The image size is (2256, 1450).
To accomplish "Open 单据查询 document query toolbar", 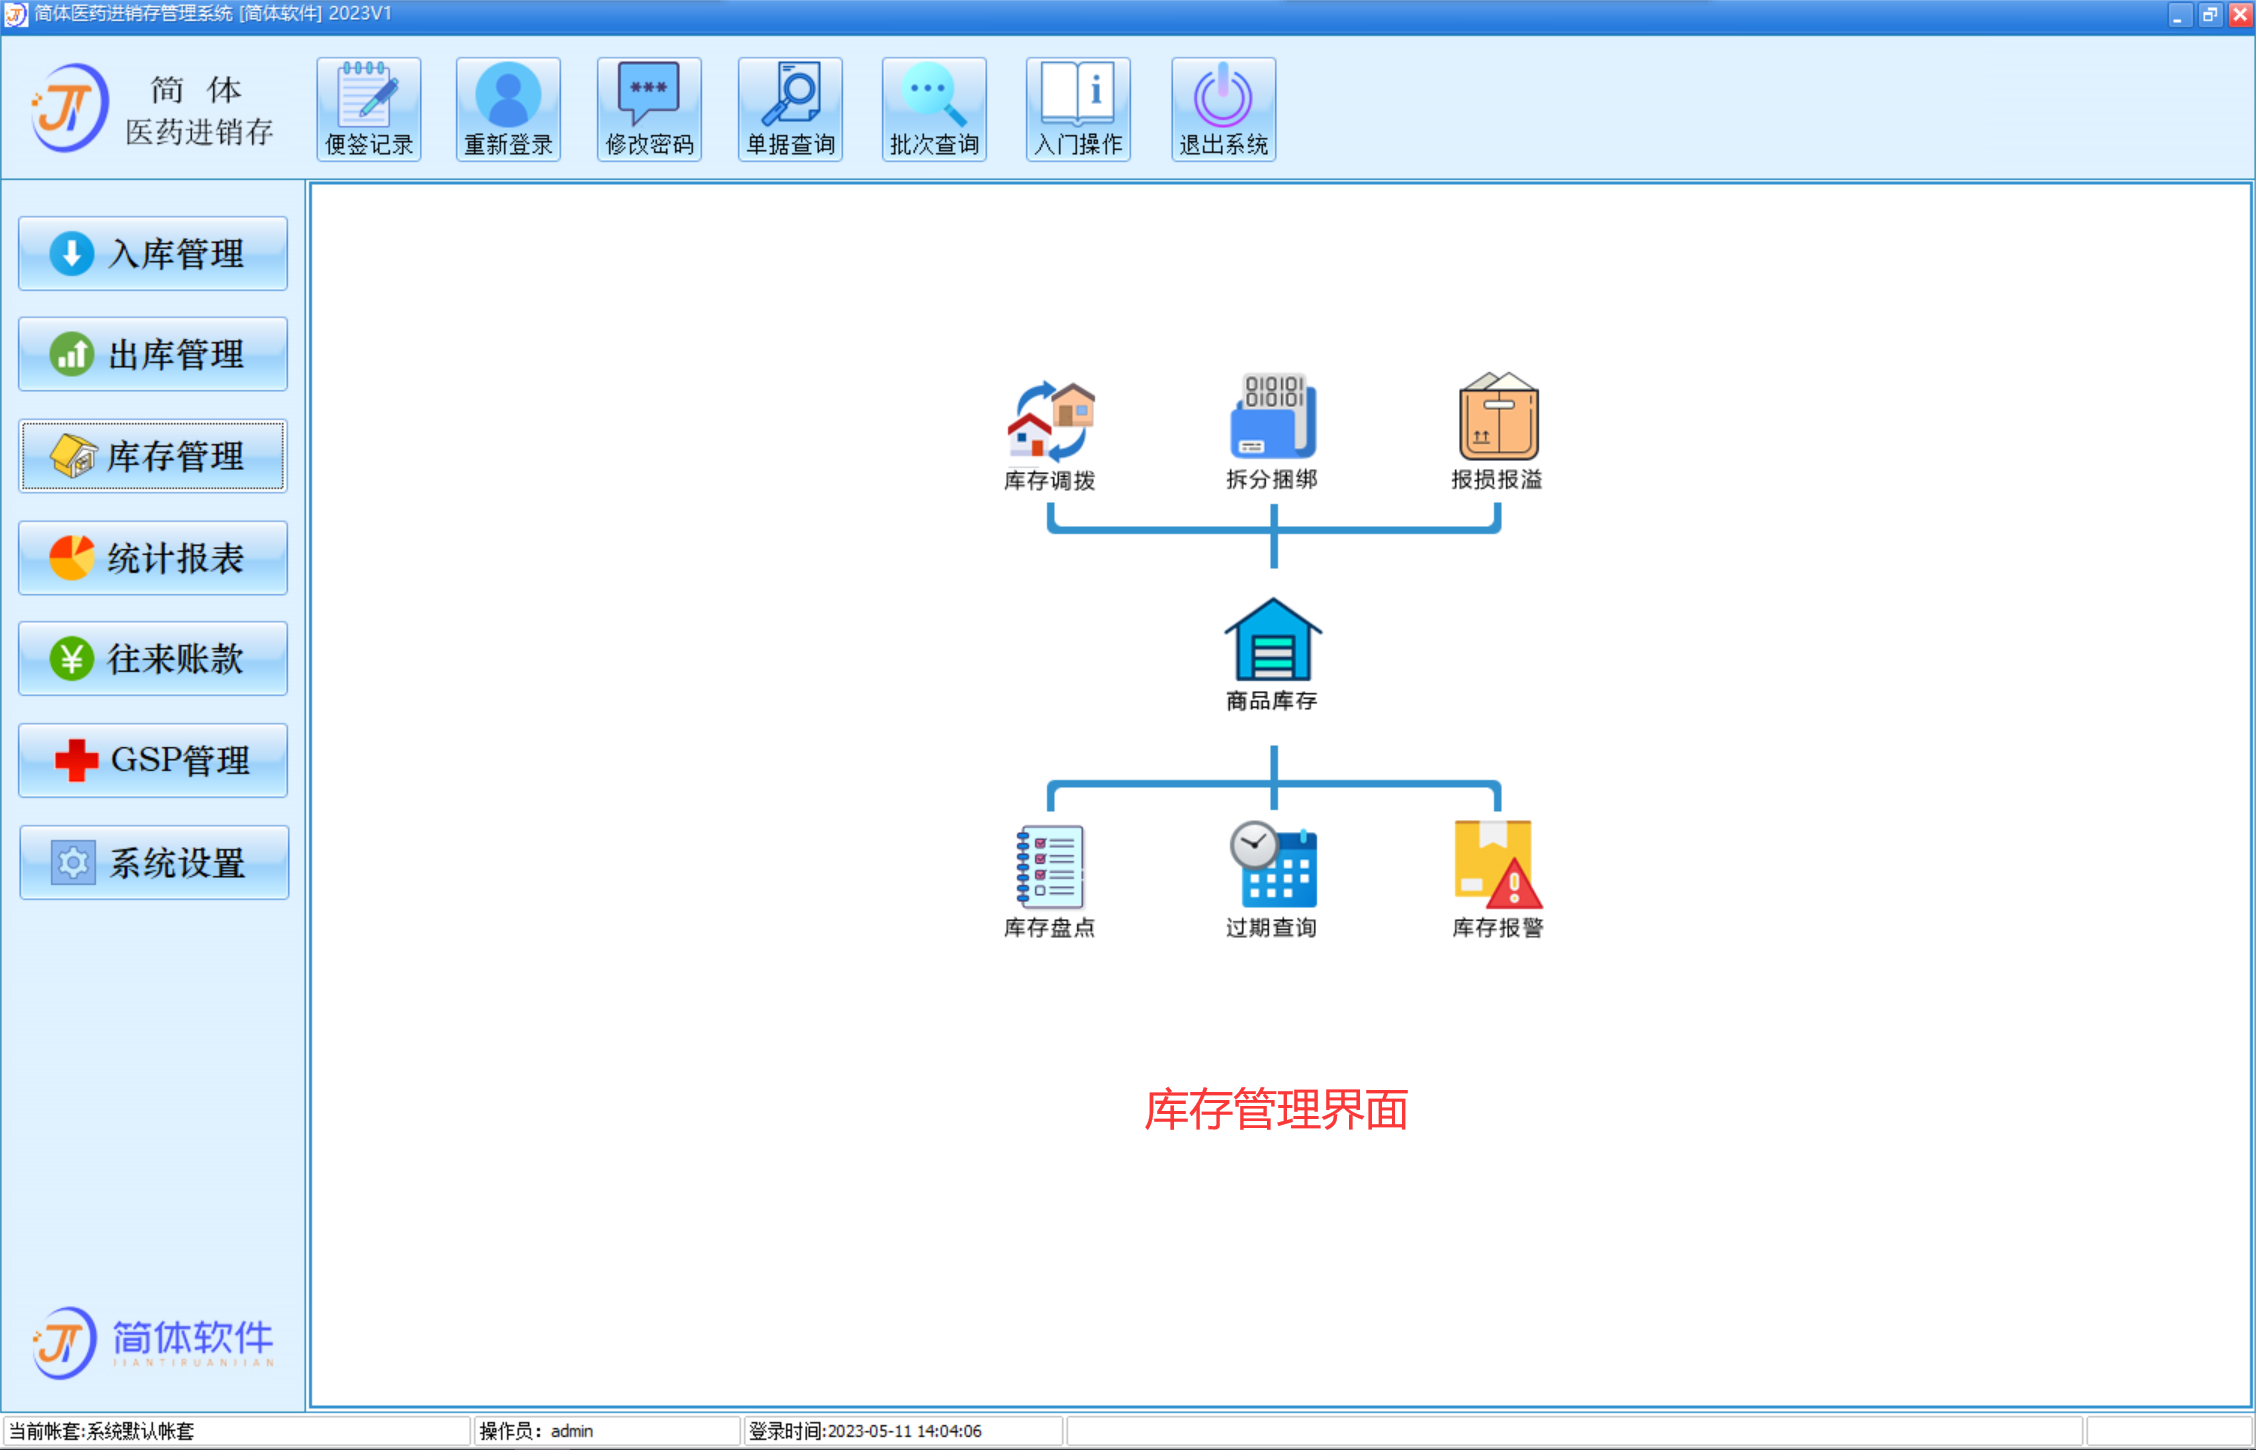I will pyautogui.click(x=791, y=109).
